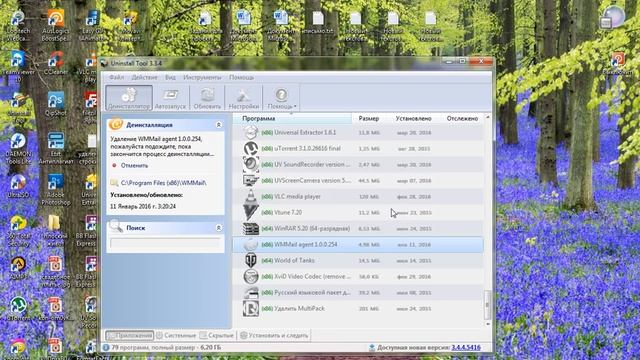The image size is (640, 360).
Task: Open the AIMP3 desktop shortcut
Action: pos(18,268)
